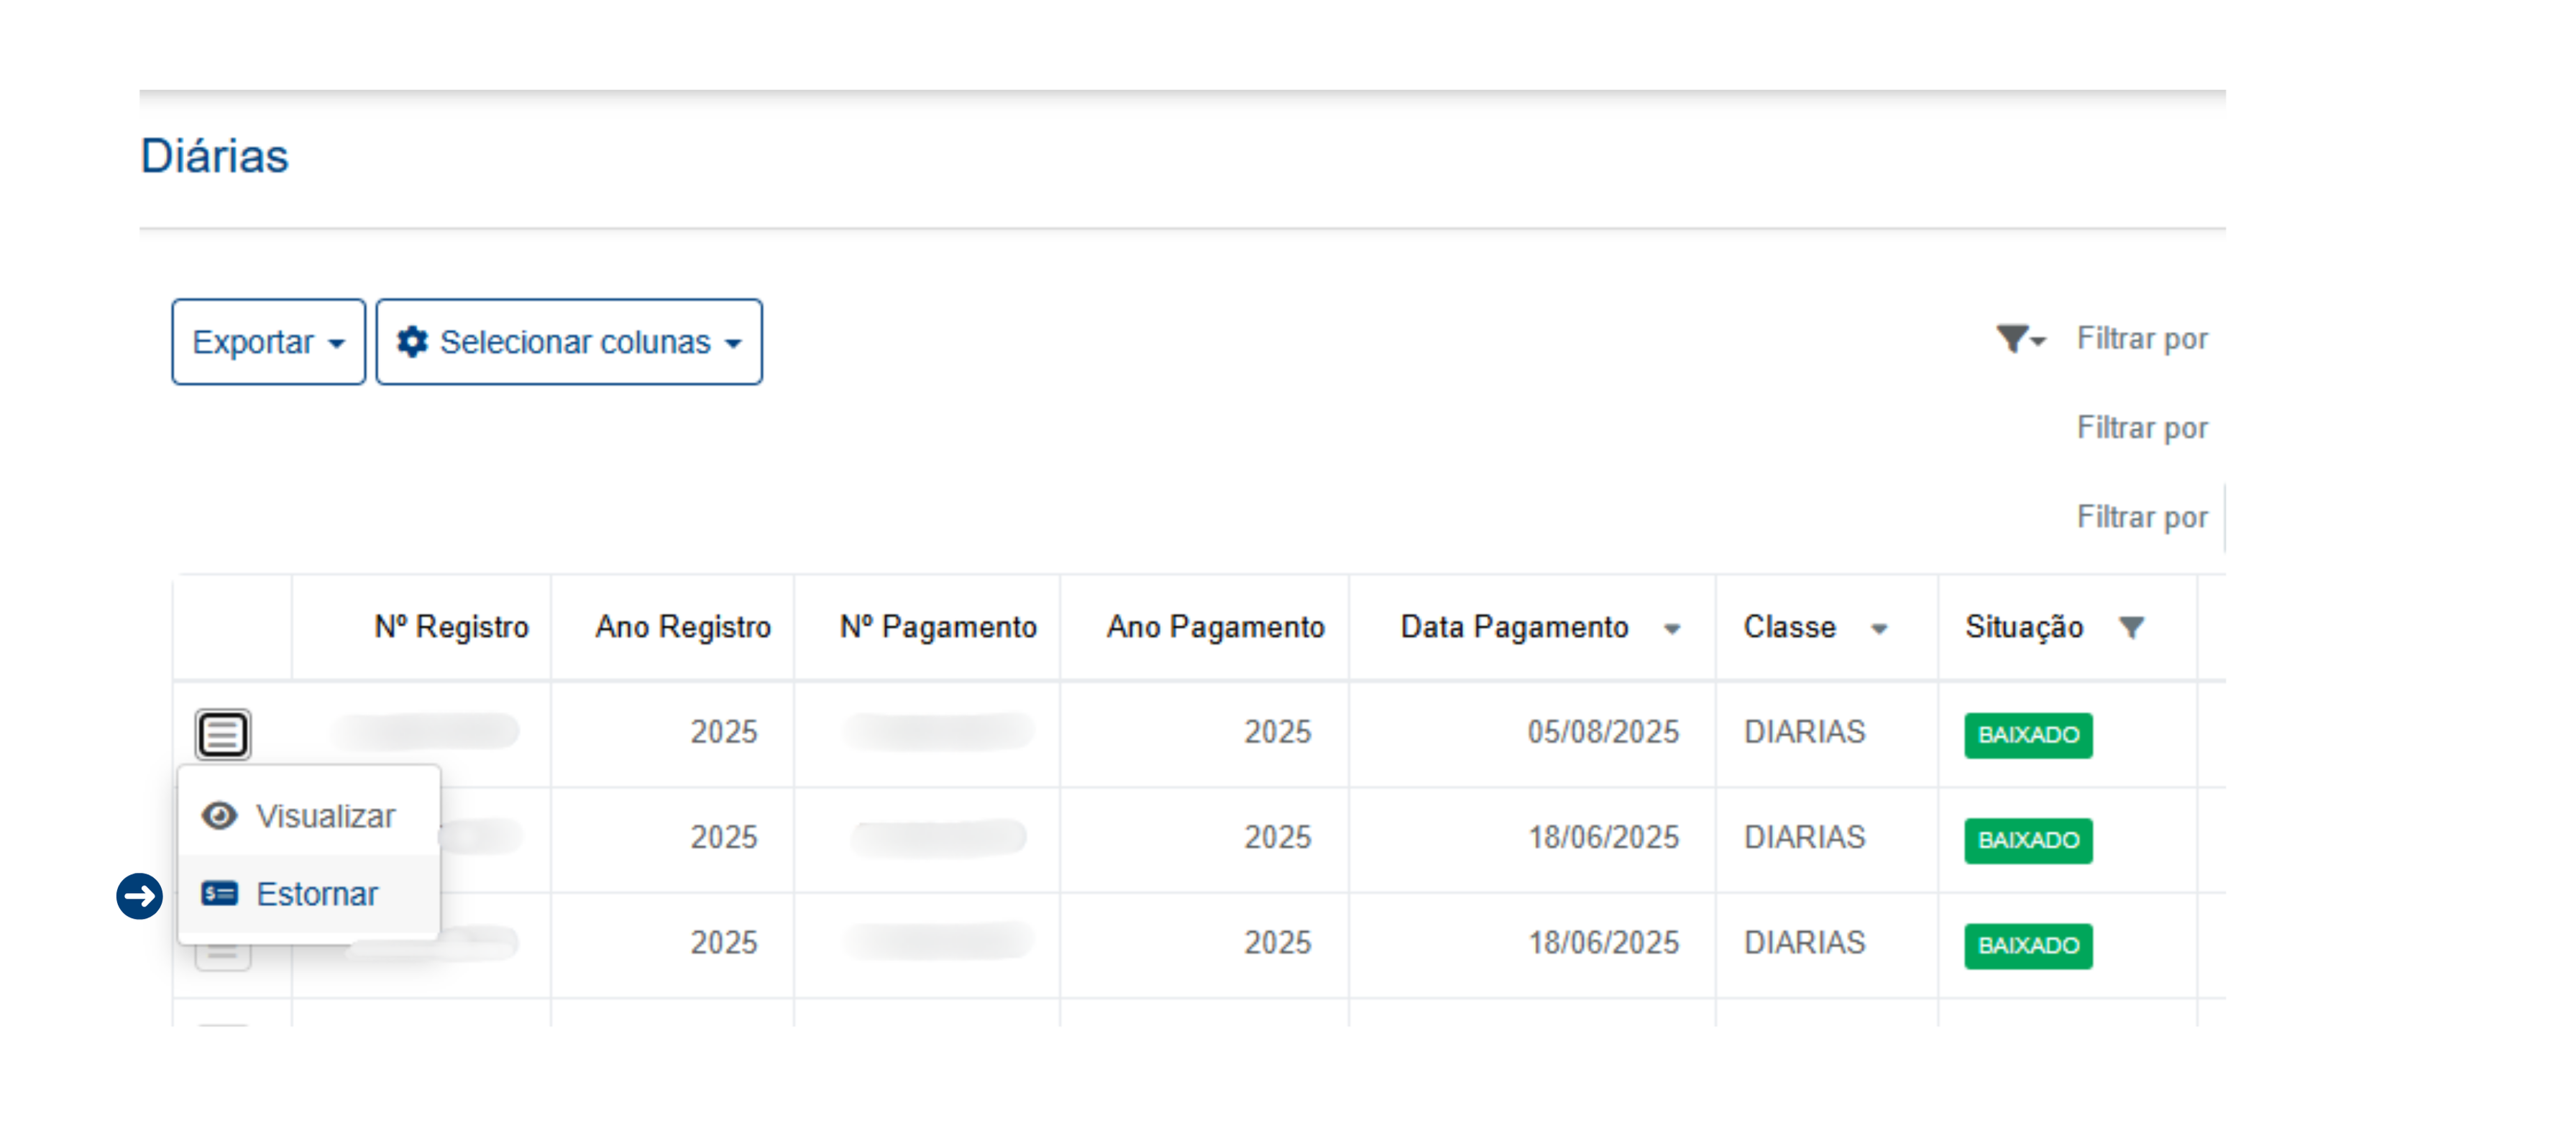
Task: Click the Ano Pagamento column header
Action: pyautogui.click(x=1214, y=627)
